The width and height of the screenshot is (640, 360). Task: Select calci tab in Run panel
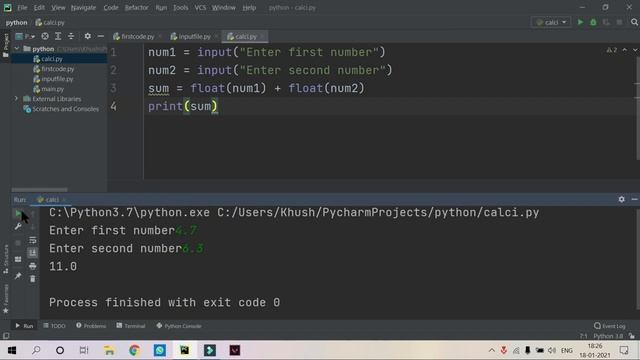tap(51, 200)
